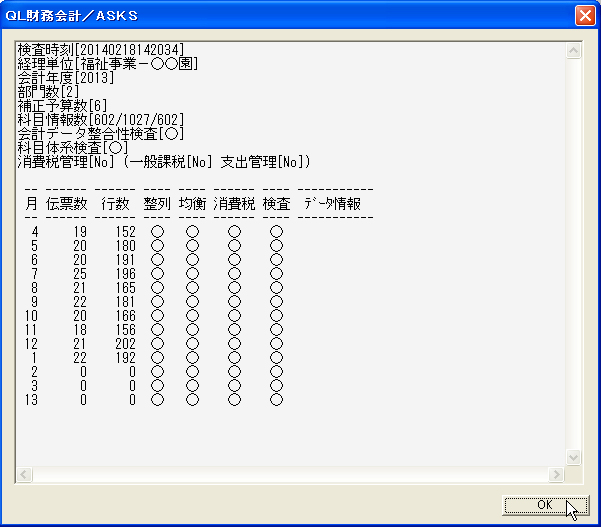This screenshot has height=527, width=601.
Task: Click the 経理単位[福祉事業－○○園] line
Action: pos(108,64)
